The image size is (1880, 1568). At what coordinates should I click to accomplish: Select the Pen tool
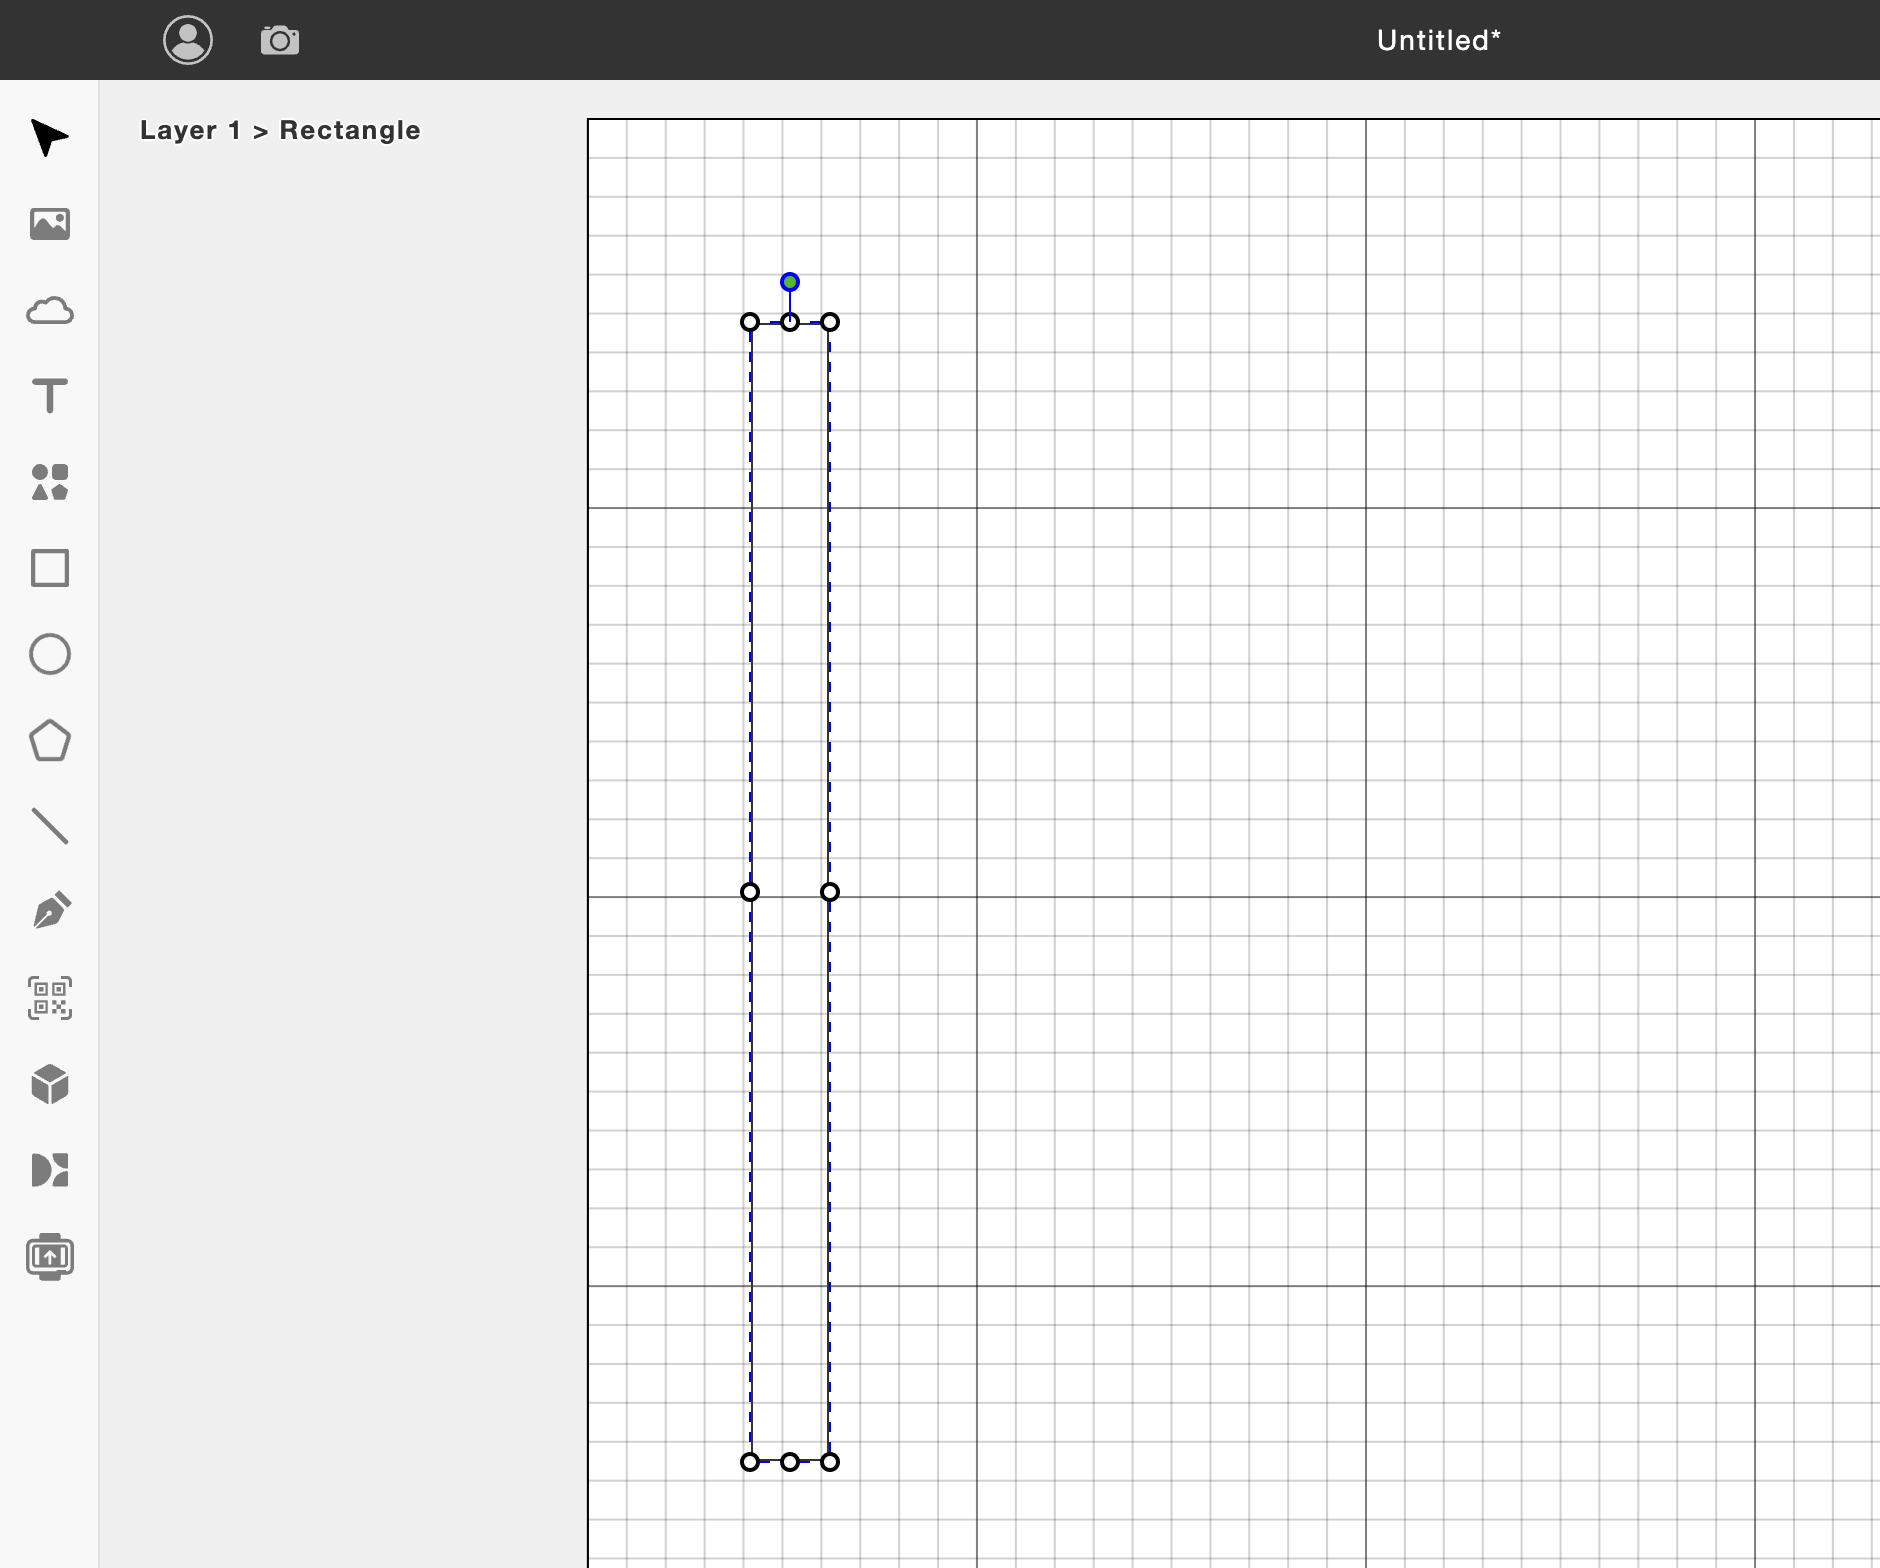[x=51, y=911]
